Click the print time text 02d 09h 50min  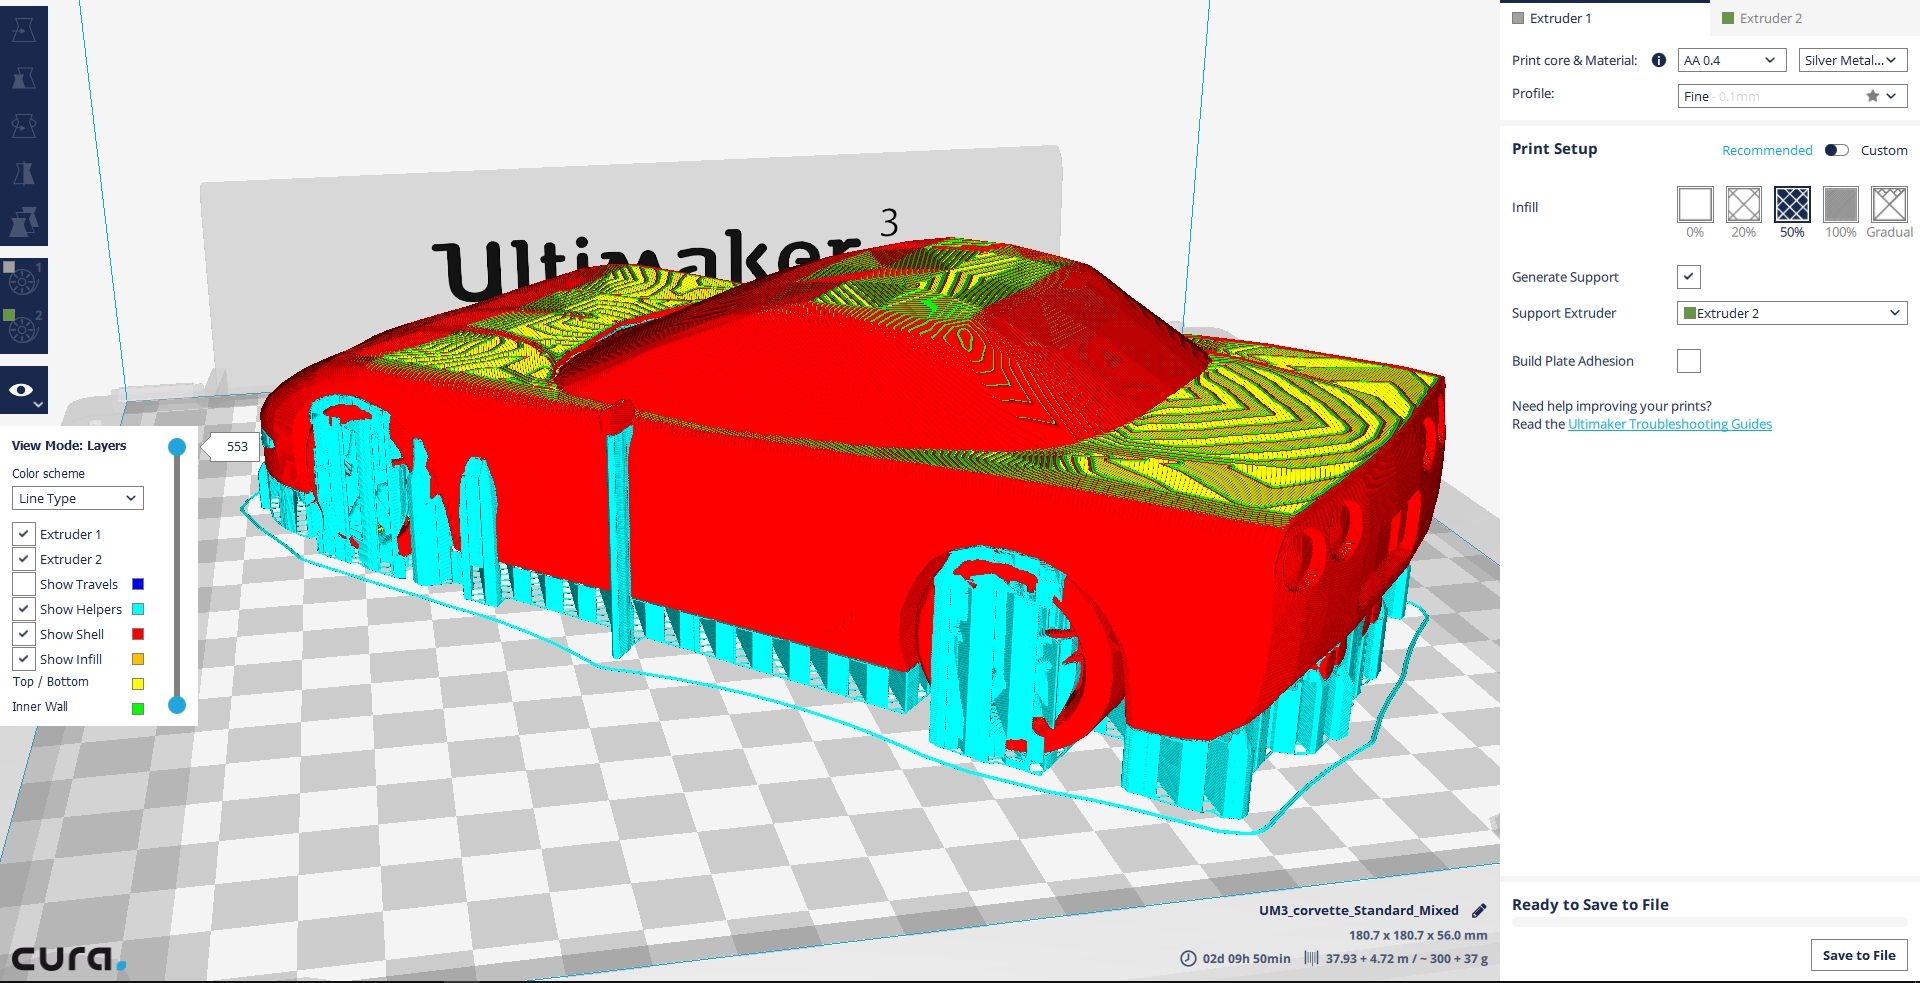(x=1247, y=958)
